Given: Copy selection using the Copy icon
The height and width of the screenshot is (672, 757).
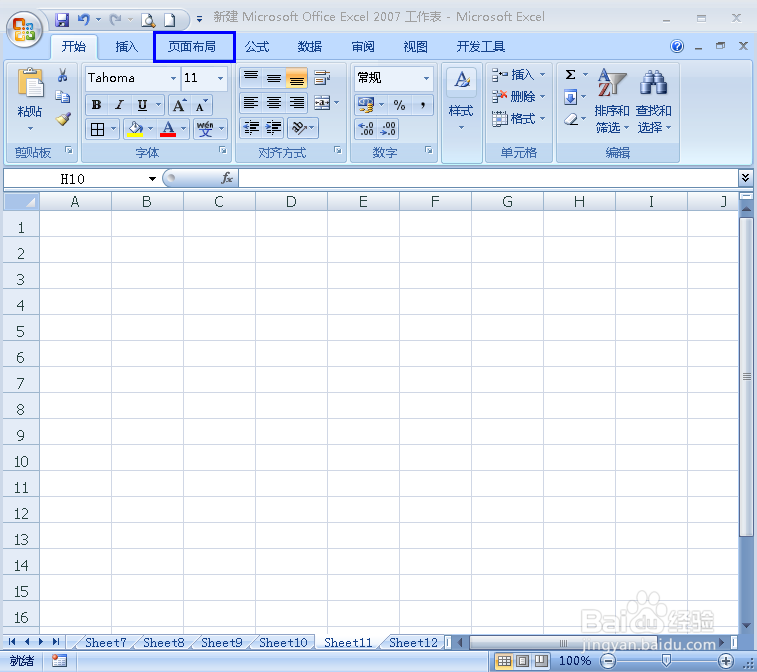Looking at the screenshot, I should 63,97.
